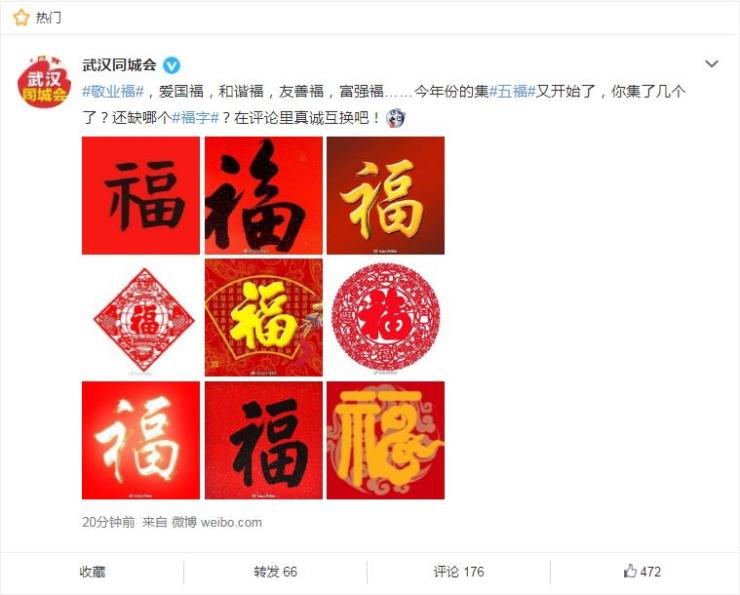Screen dimensions: 740x595
Task: Open the yellow 福 on fan thumbnail
Action: point(263,318)
